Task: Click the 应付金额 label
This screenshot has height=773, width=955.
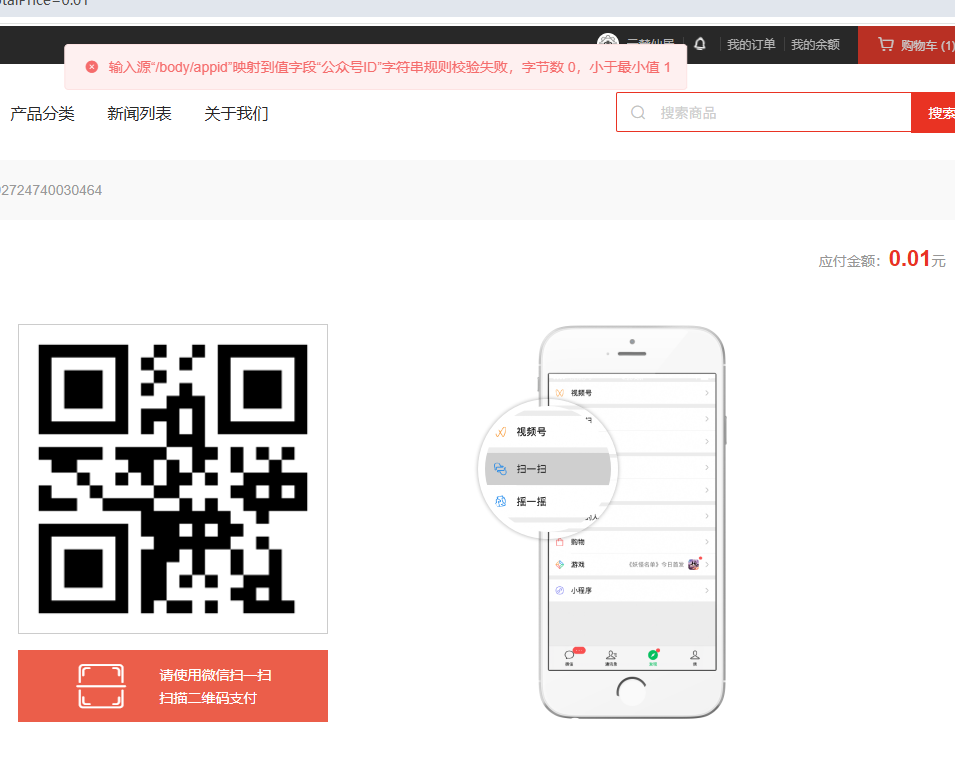Action: point(849,261)
